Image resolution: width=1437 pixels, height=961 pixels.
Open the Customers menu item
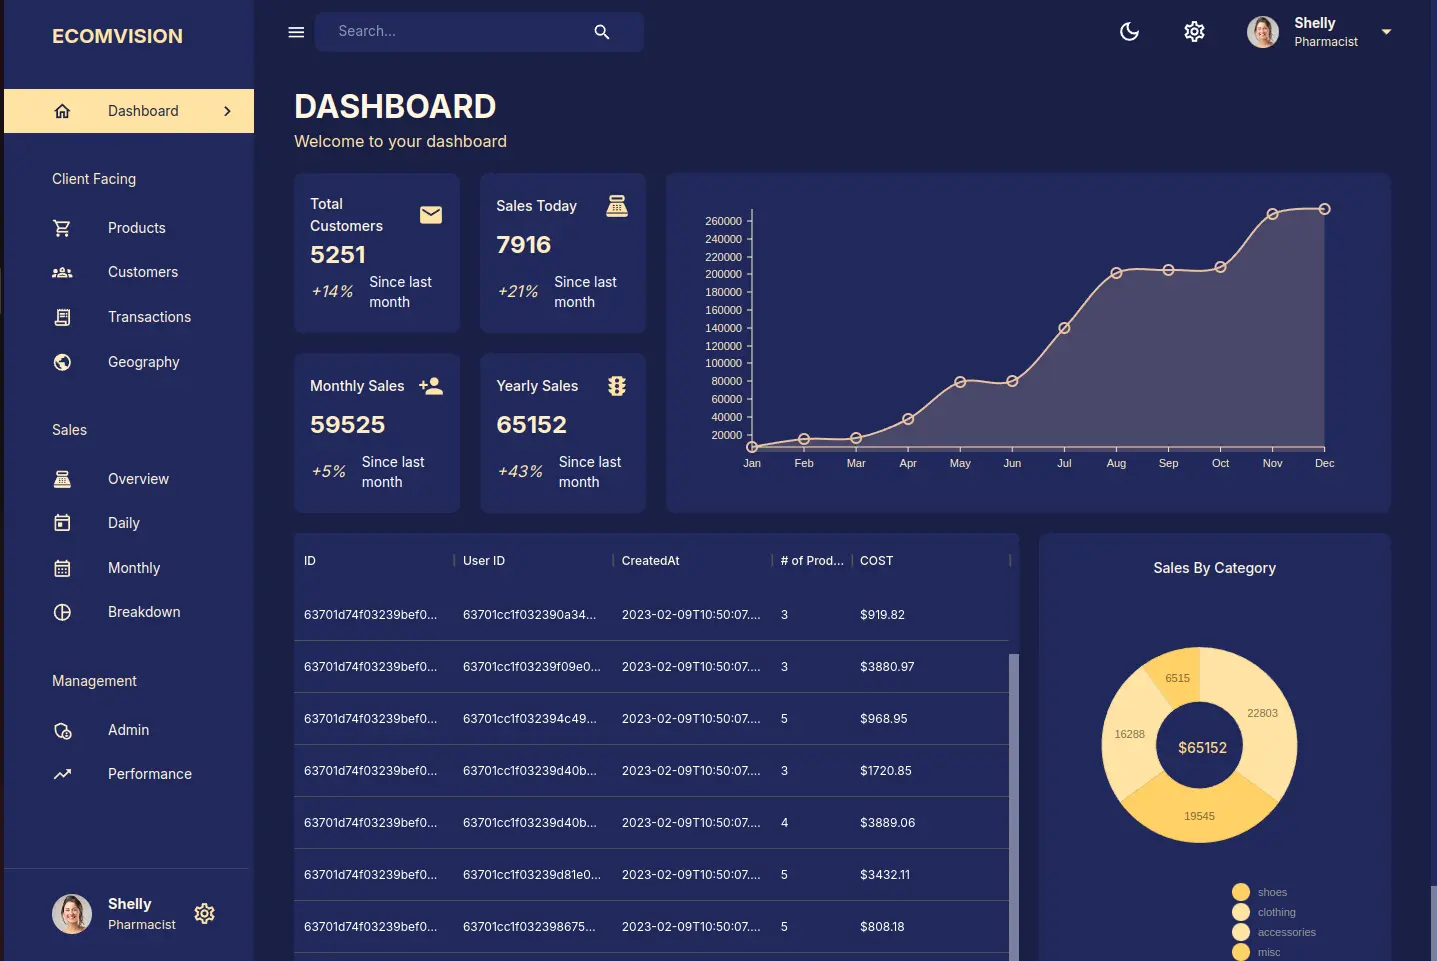coord(143,272)
